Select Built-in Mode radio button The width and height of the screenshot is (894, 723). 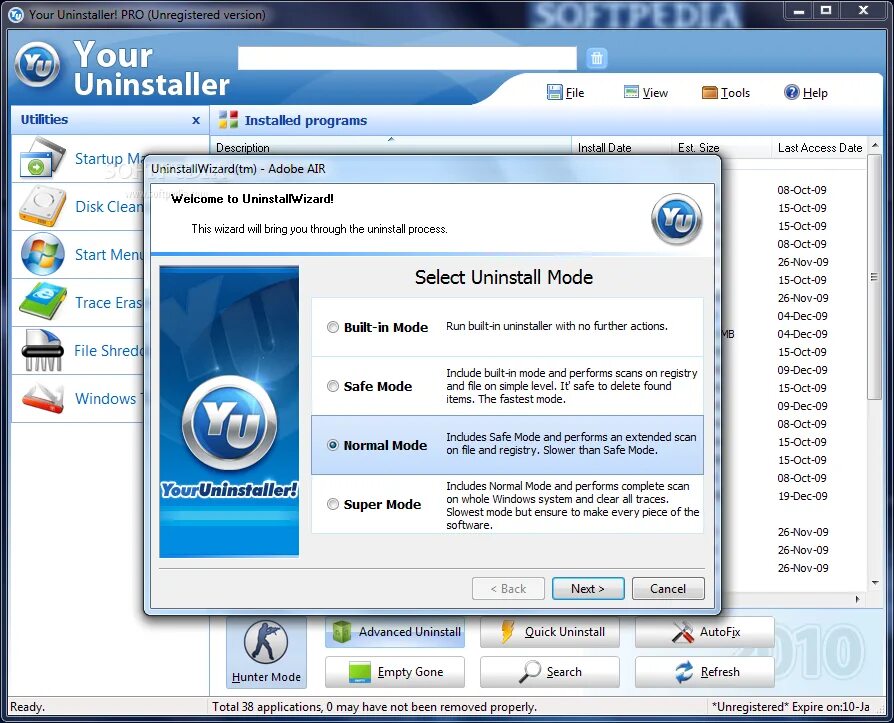pos(332,327)
